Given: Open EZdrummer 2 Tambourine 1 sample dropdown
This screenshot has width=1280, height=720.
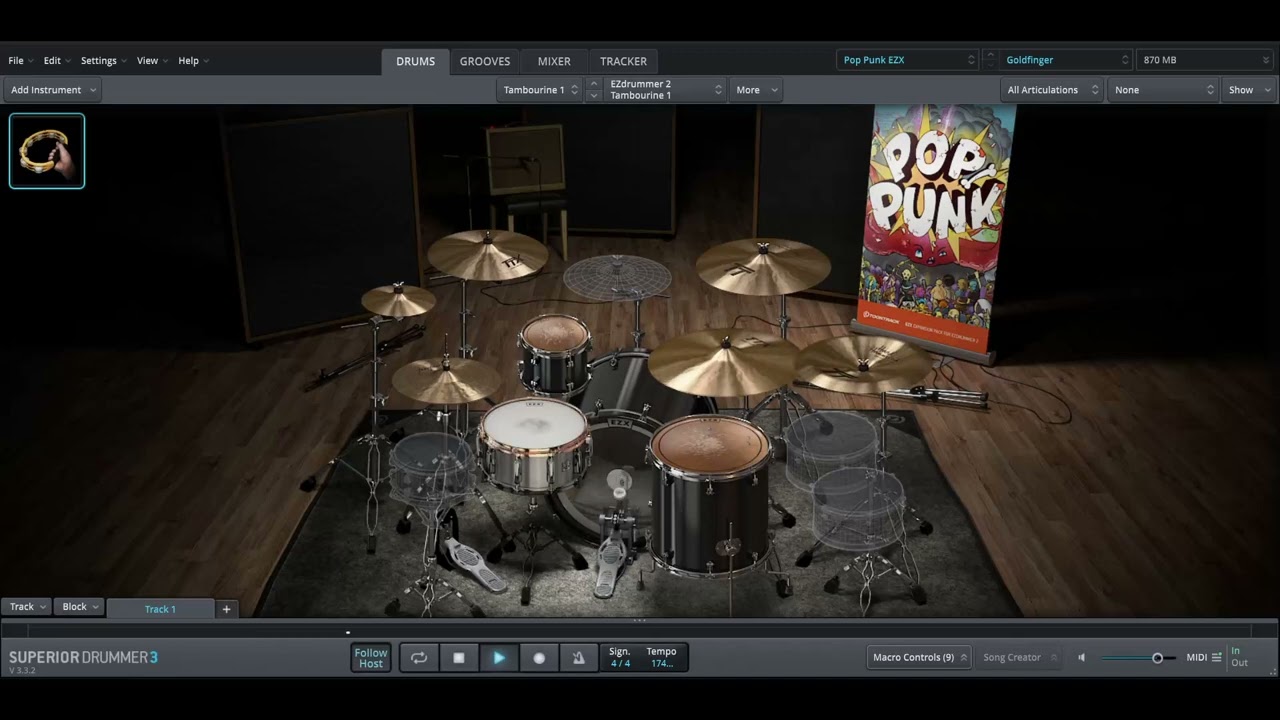Looking at the screenshot, I should coord(665,90).
